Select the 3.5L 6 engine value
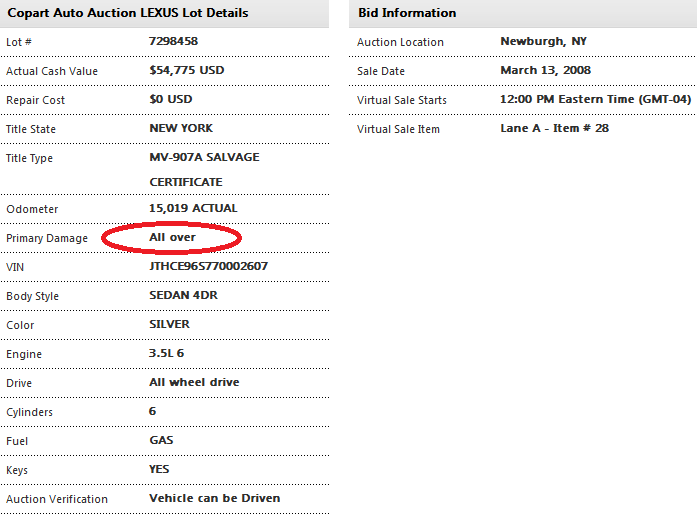The width and height of the screenshot is (697, 514). 167,354
